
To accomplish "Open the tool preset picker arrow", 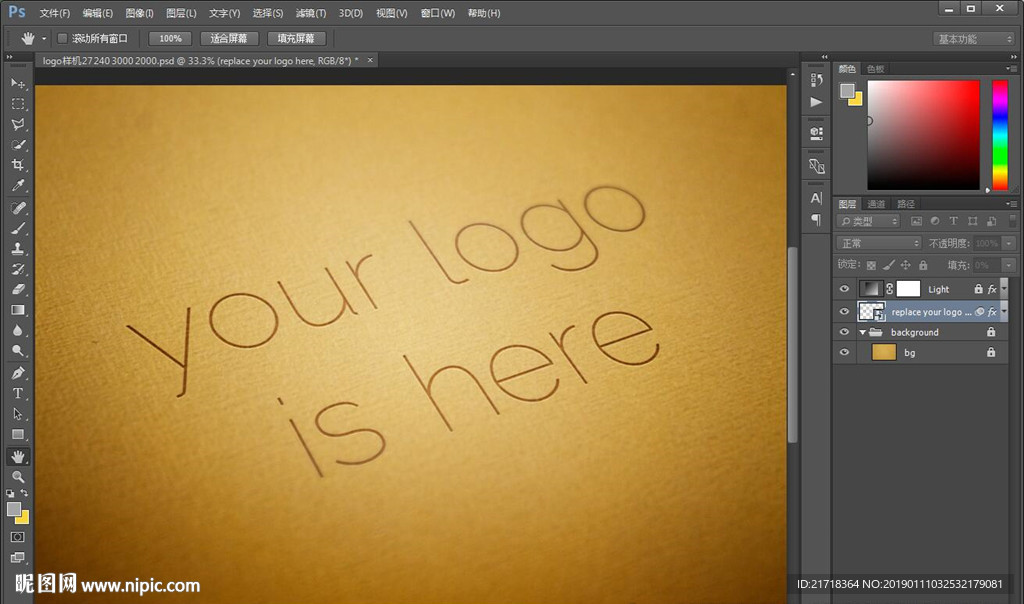I will [44, 39].
